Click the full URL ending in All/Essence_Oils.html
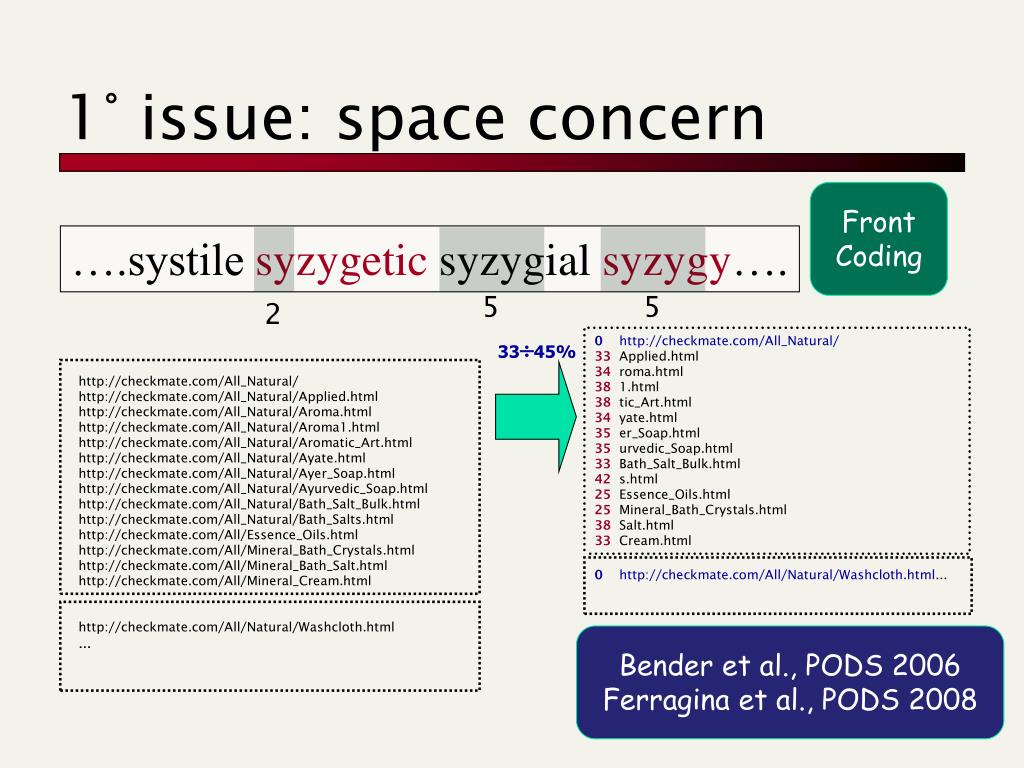 (218, 535)
